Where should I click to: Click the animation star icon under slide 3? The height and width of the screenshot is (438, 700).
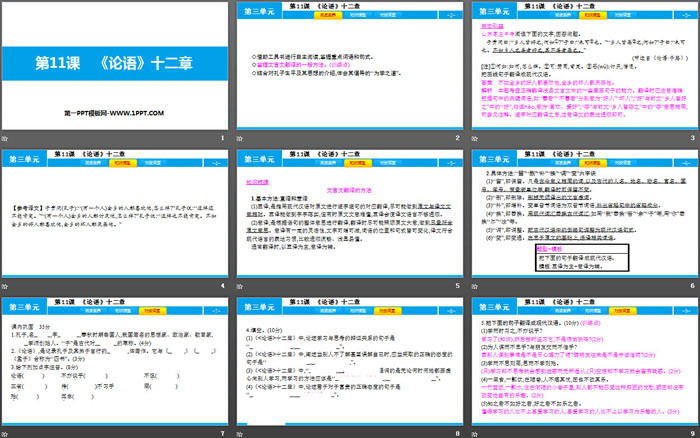coord(474,138)
